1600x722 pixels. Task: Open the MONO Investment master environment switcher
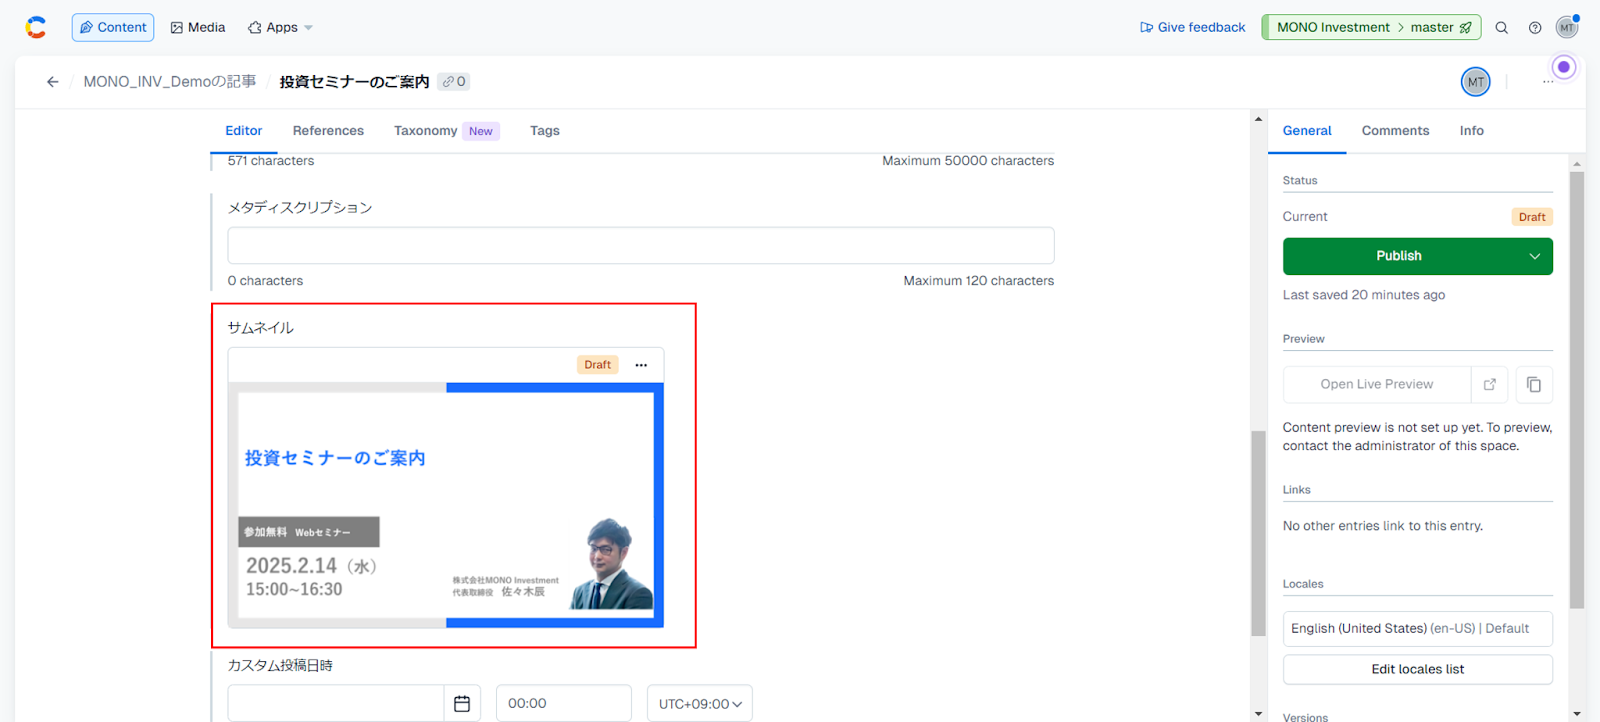[1371, 27]
